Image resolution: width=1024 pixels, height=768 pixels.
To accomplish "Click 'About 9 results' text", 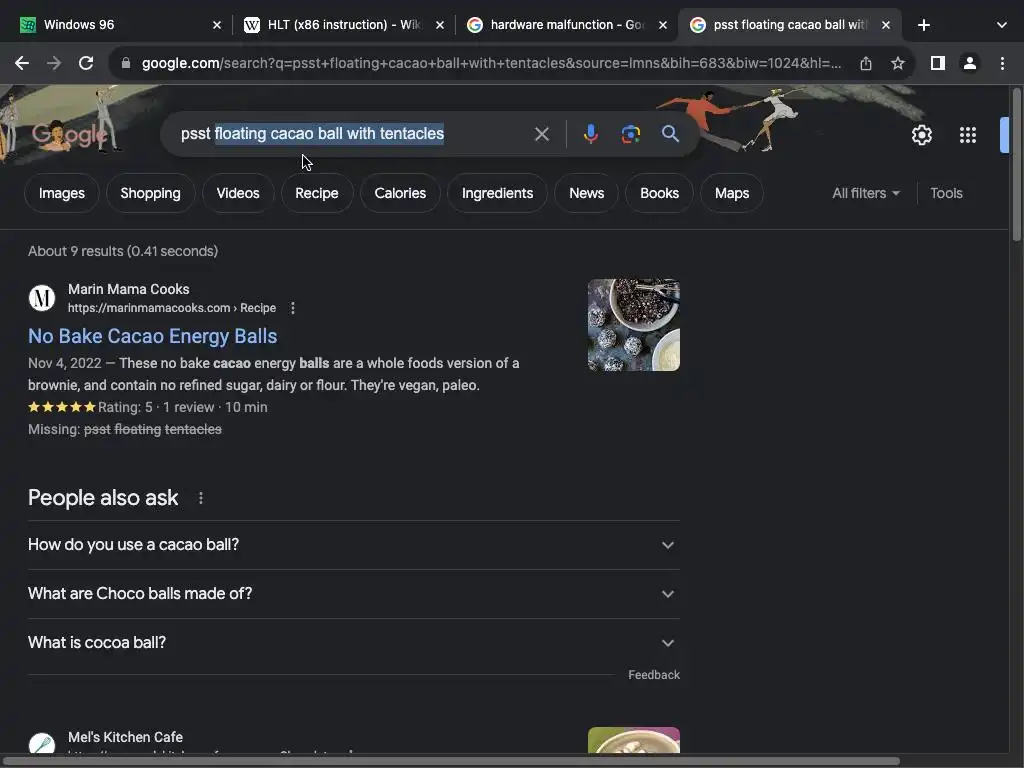I will pos(123,251).
